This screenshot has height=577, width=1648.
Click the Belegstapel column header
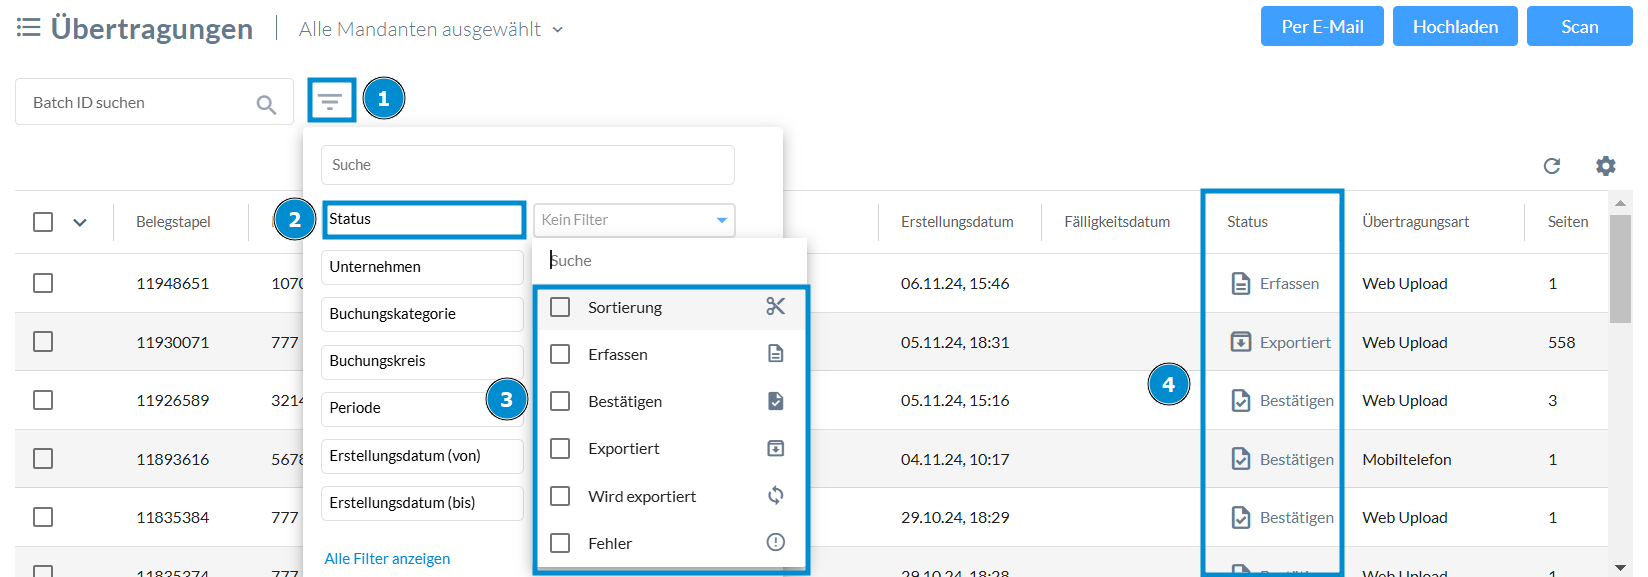(173, 222)
